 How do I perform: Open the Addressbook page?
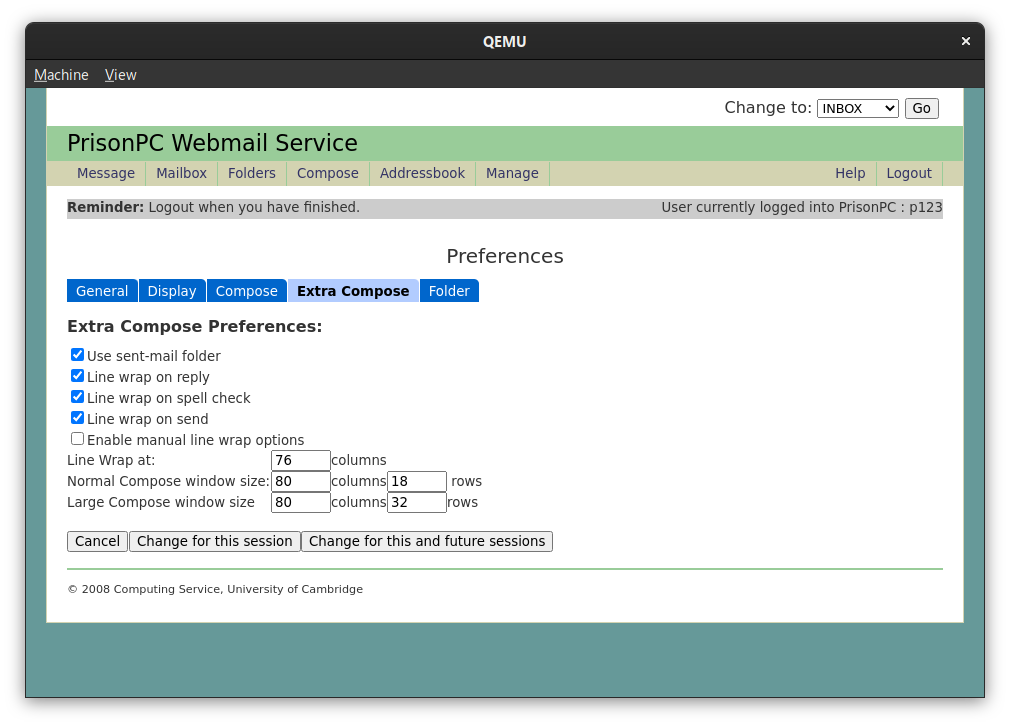pyautogui.click(x=422, y=173)
